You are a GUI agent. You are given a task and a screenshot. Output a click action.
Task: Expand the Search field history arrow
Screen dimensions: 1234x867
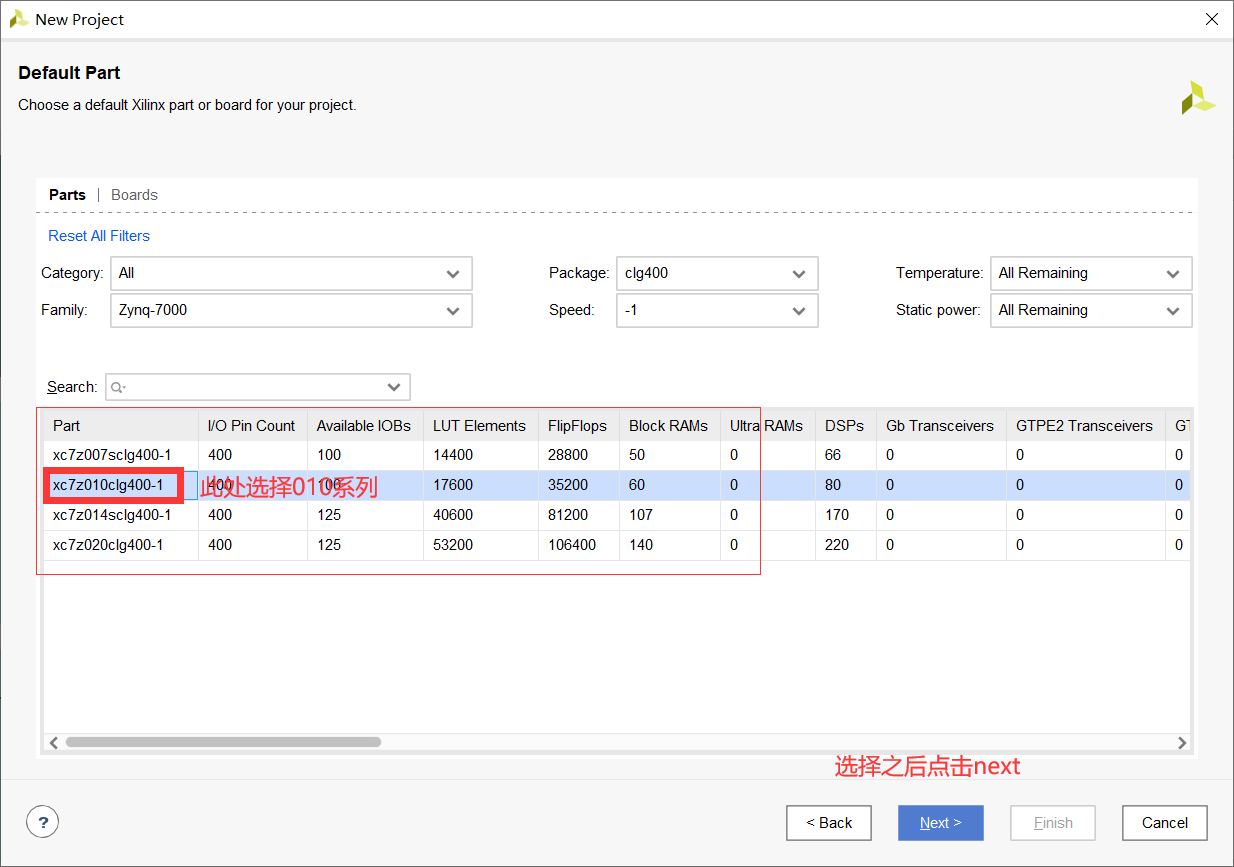click(x=394, y=387)
